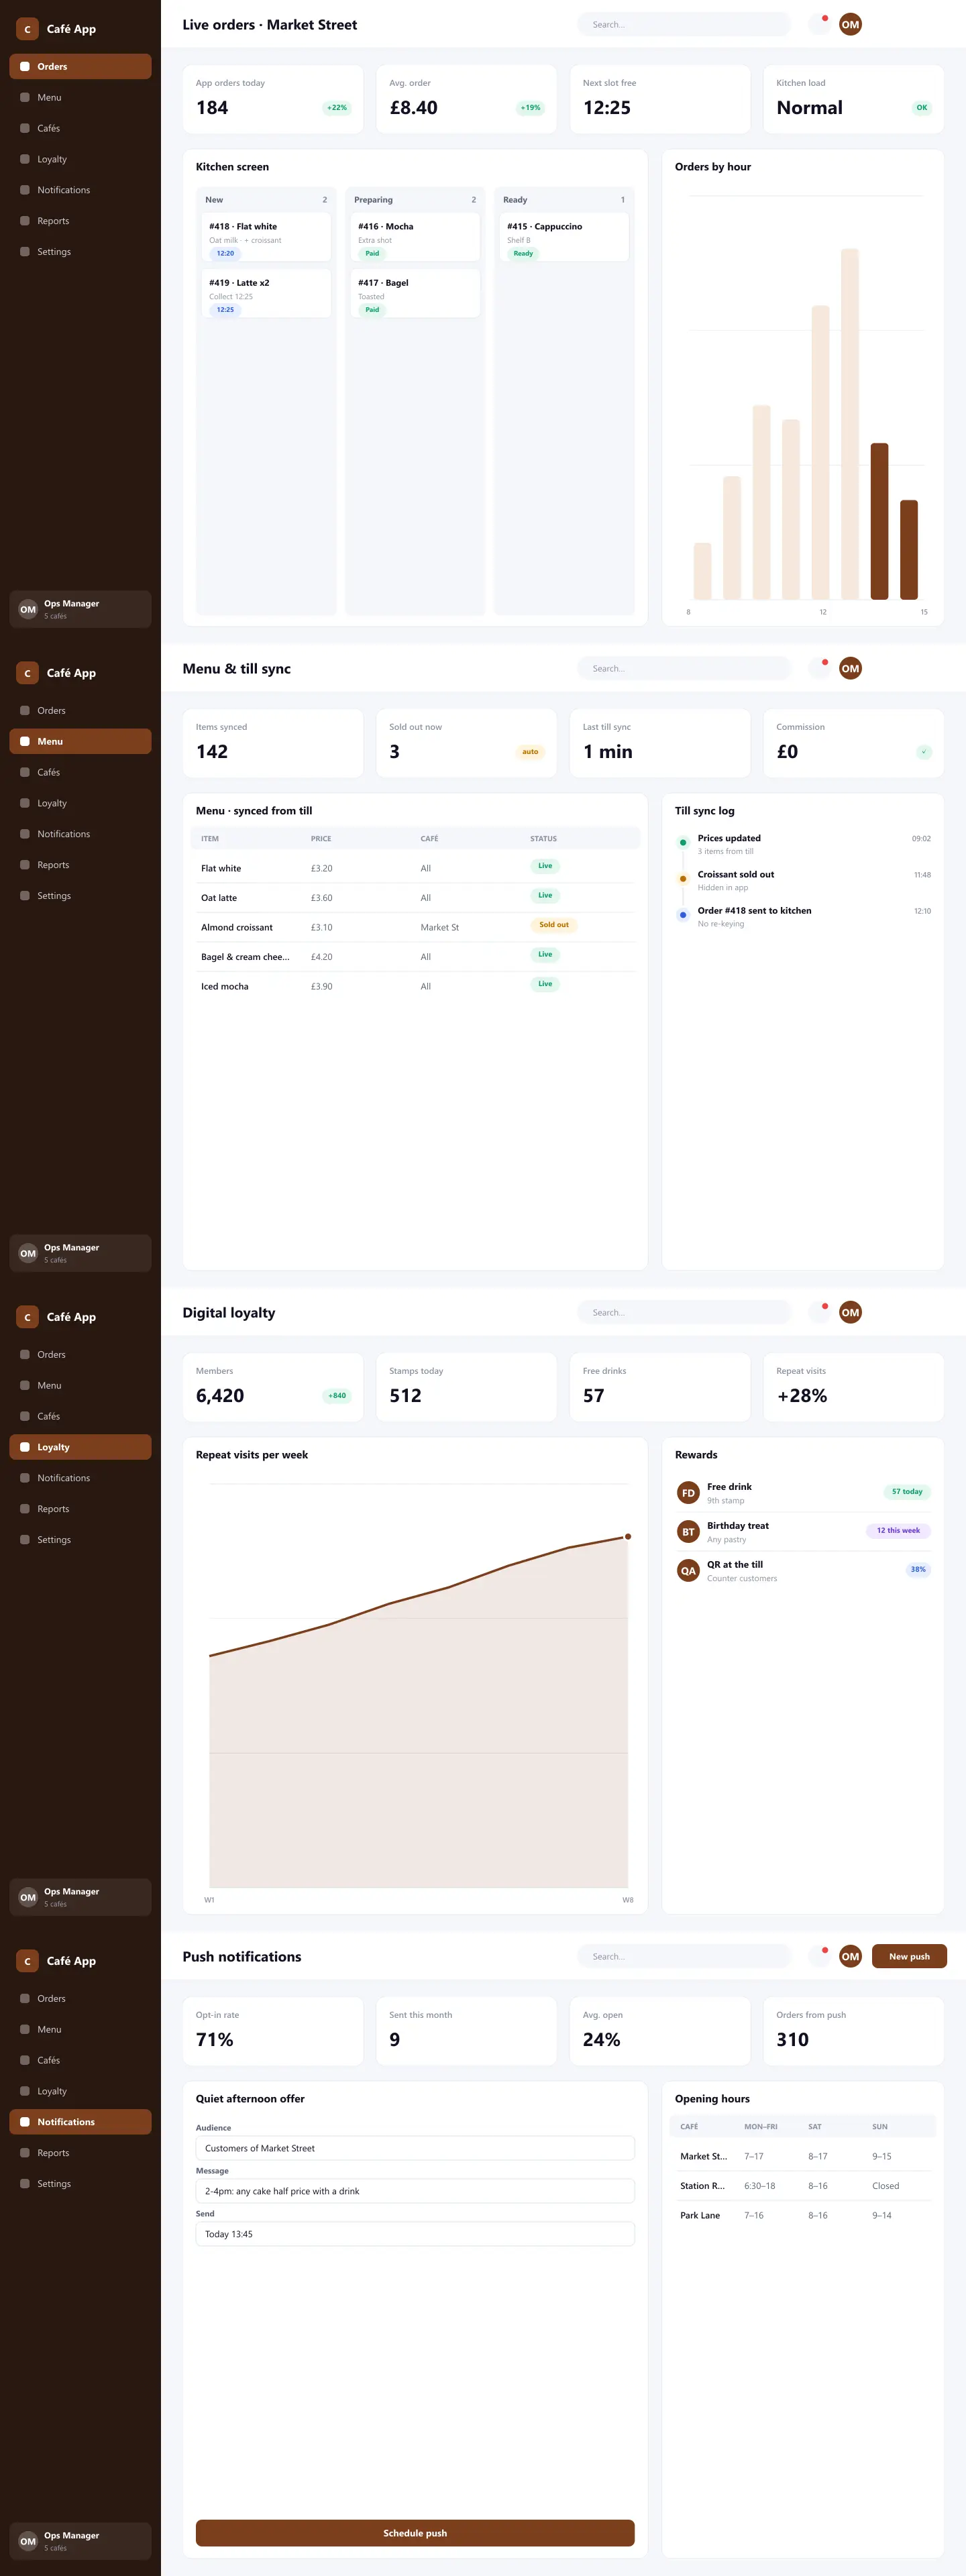Click the blue dot beside Order #418 sent to kitchen
Screen dimensions: 966x2576
pyautogui.click(x=683, y=915)
